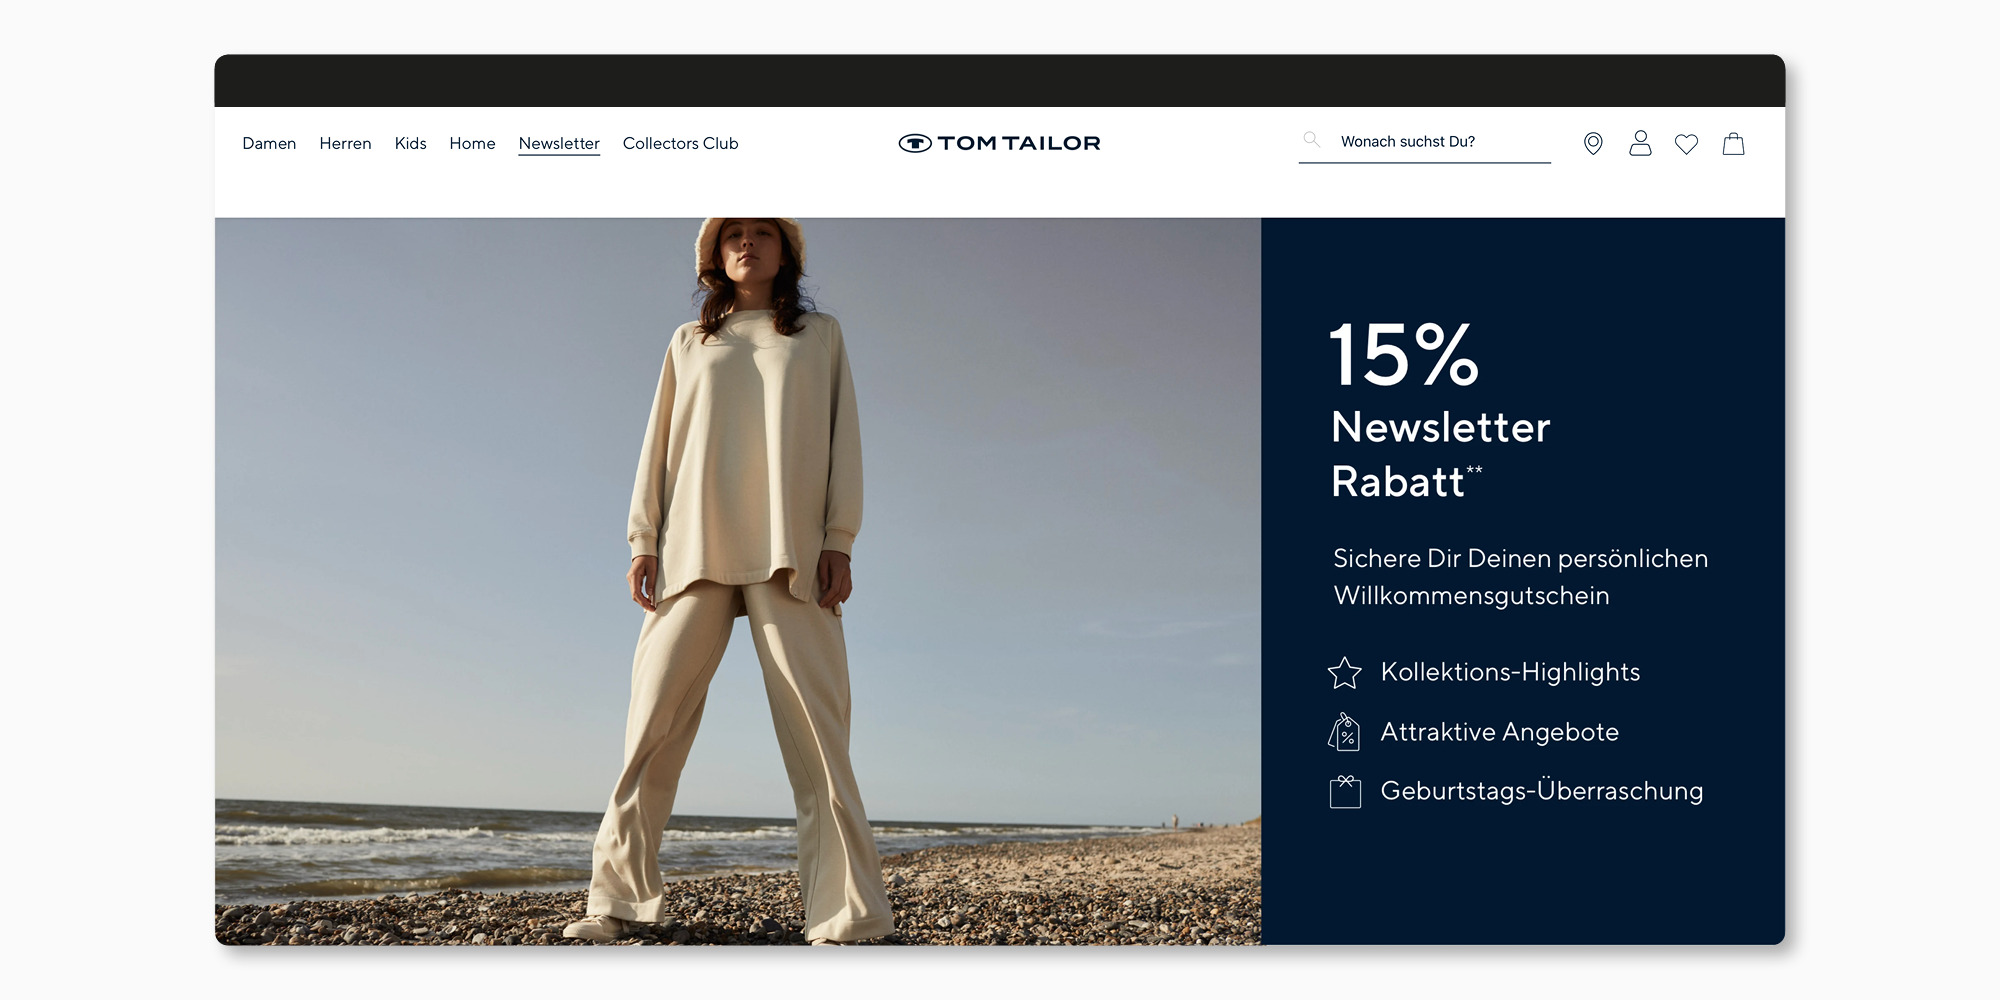Screen dimensions: 2000x1000
Task: Click the search magnifier icon
Action: point(1312,140)
